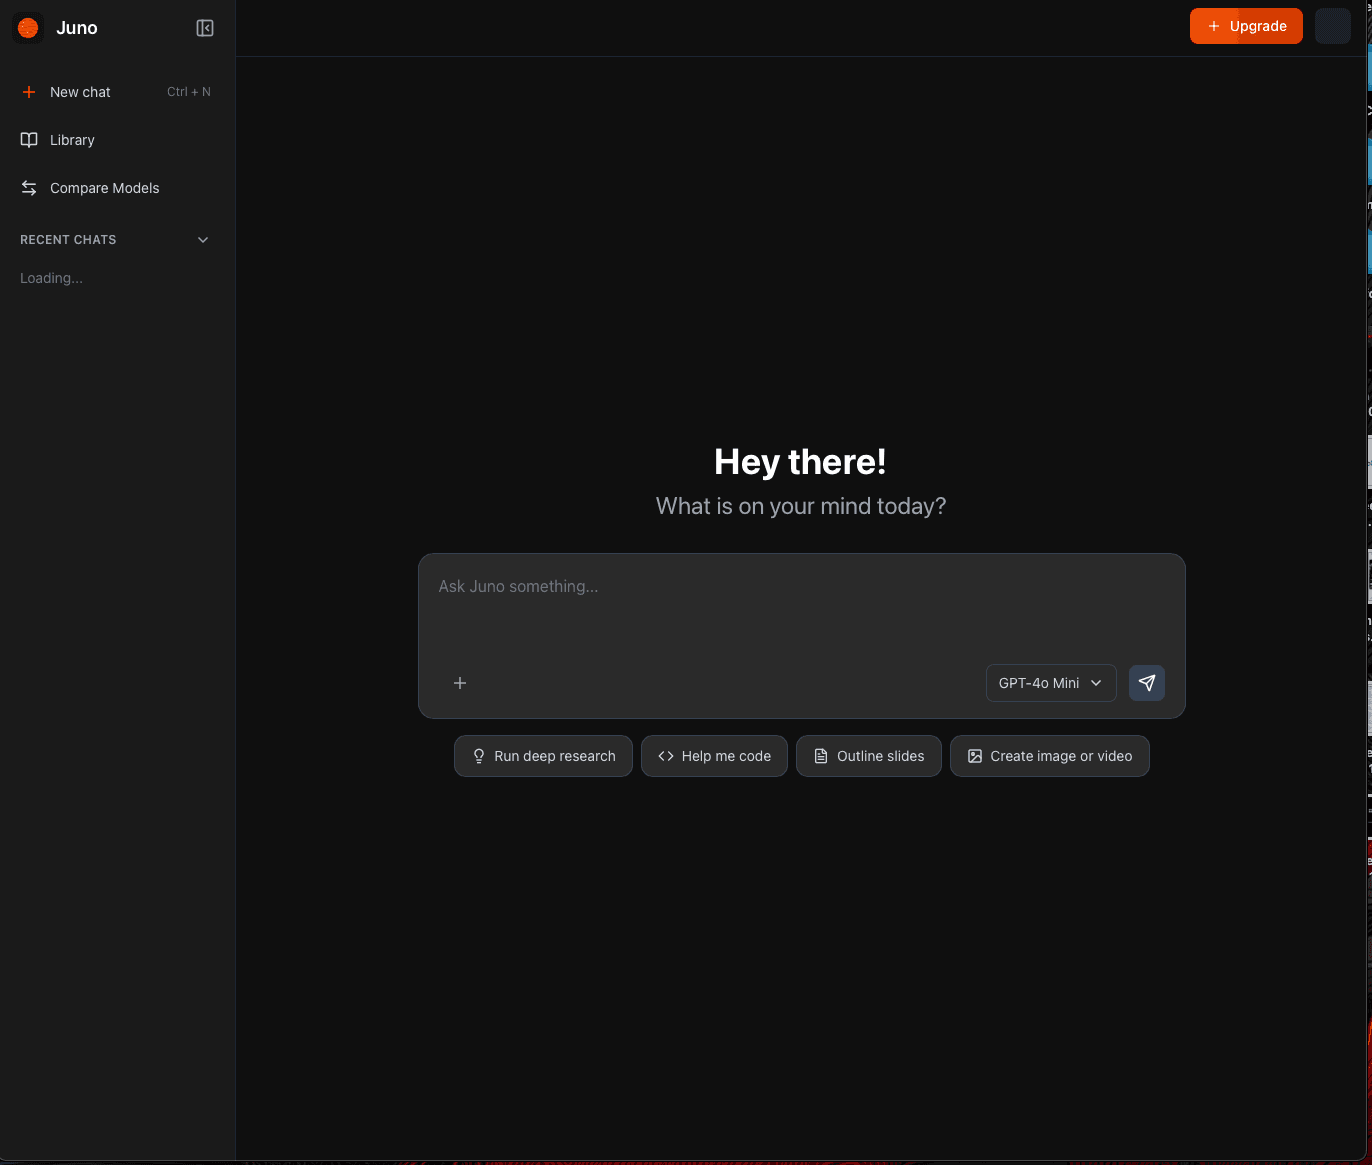Choose Create image or video suggestion

[x=1050, y=756]
